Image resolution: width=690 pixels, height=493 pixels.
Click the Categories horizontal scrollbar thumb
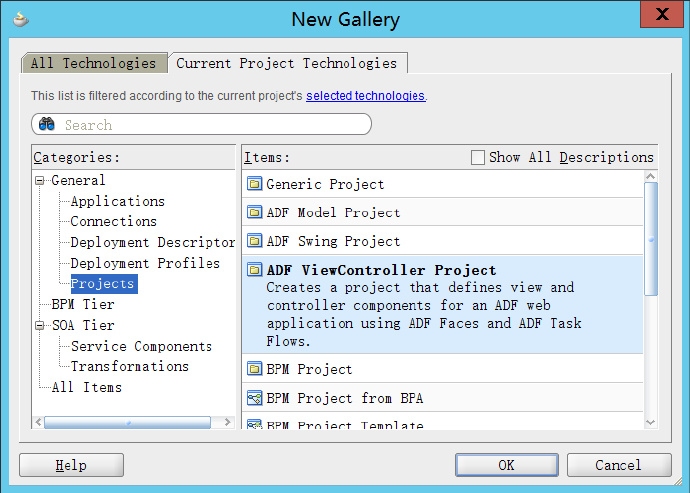[x=128, y=422]
